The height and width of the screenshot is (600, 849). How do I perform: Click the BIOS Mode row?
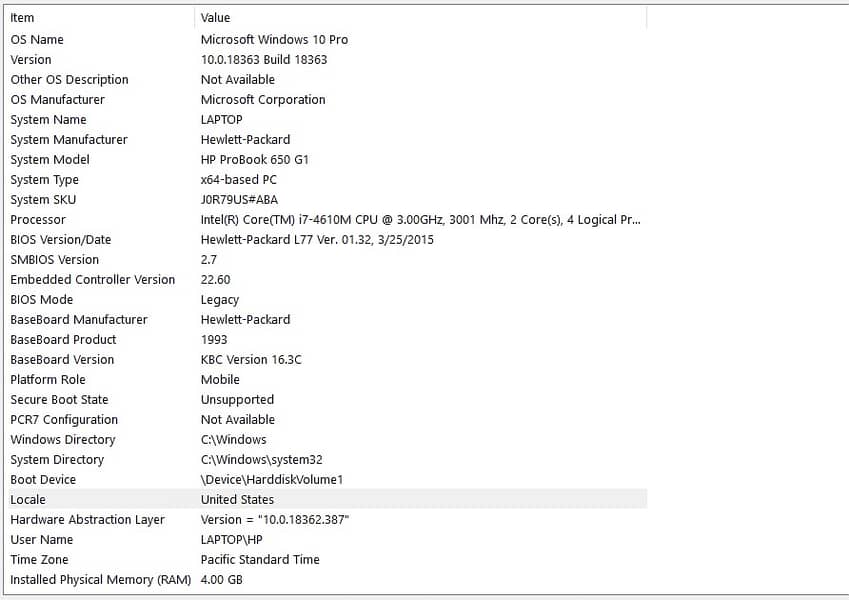coord(42,300)
